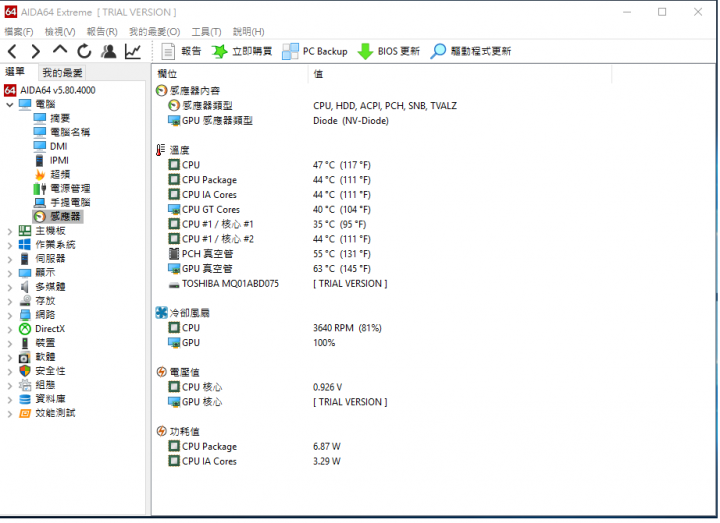Select PCH 真空管 temperature row

click(270, 254)
